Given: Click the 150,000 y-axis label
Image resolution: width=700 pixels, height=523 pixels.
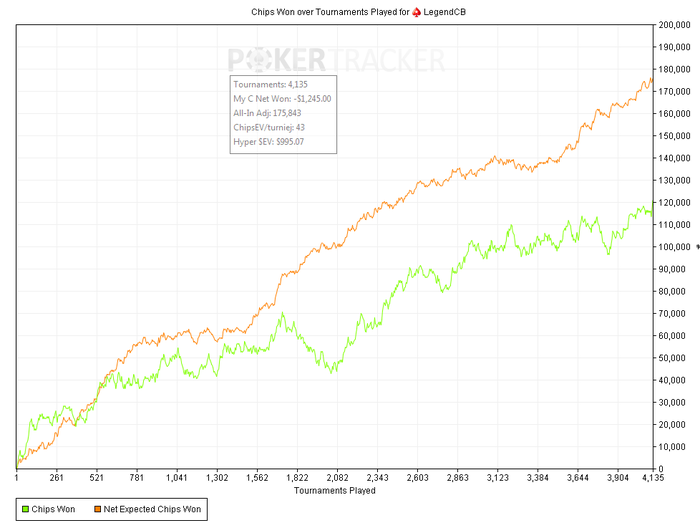Looking at the screenshot, I should pos(675,136).
